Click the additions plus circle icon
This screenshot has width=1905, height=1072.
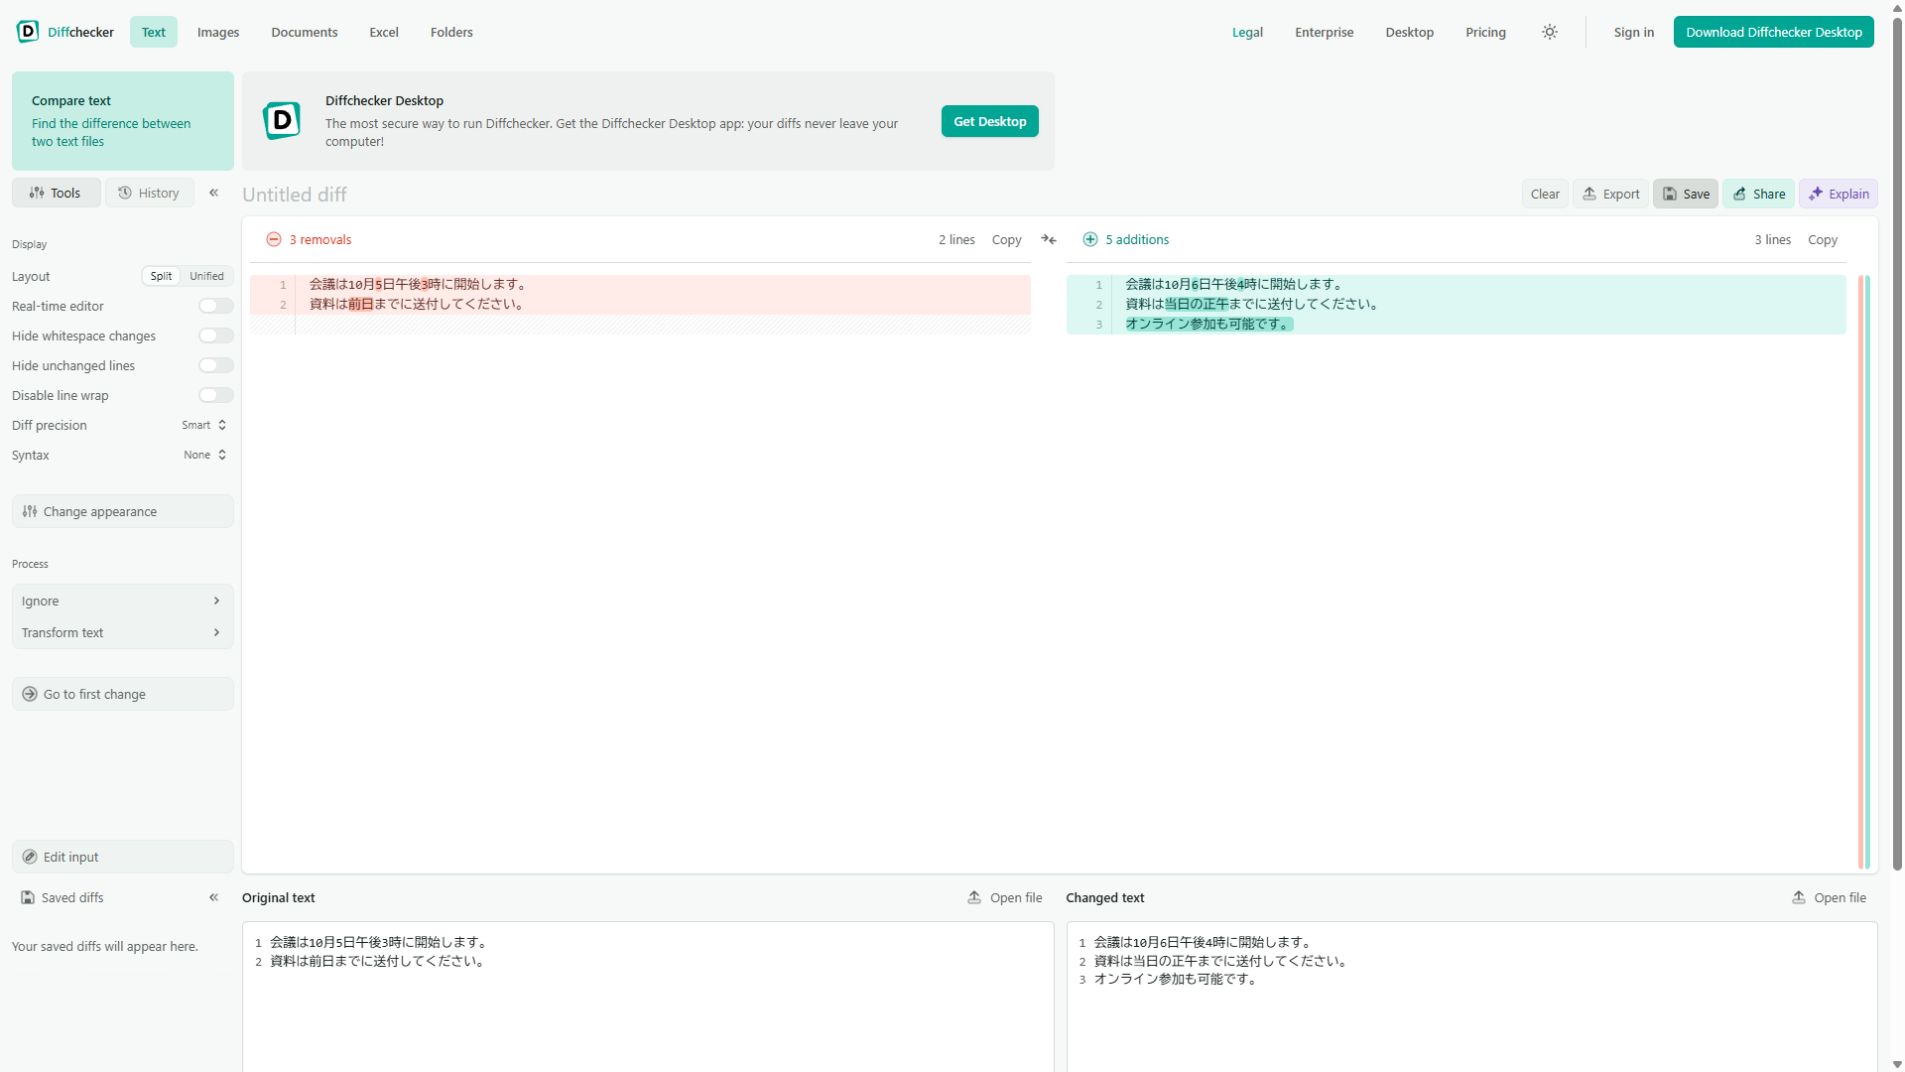[1090, 240]
